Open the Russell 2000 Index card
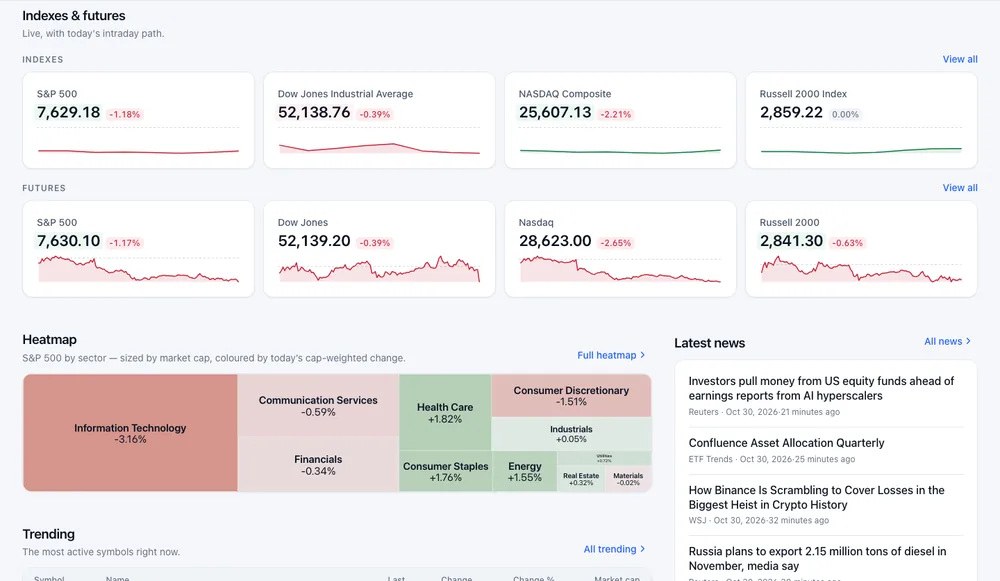The height and width of the screenshot is (581, 1000). (861, 121)
